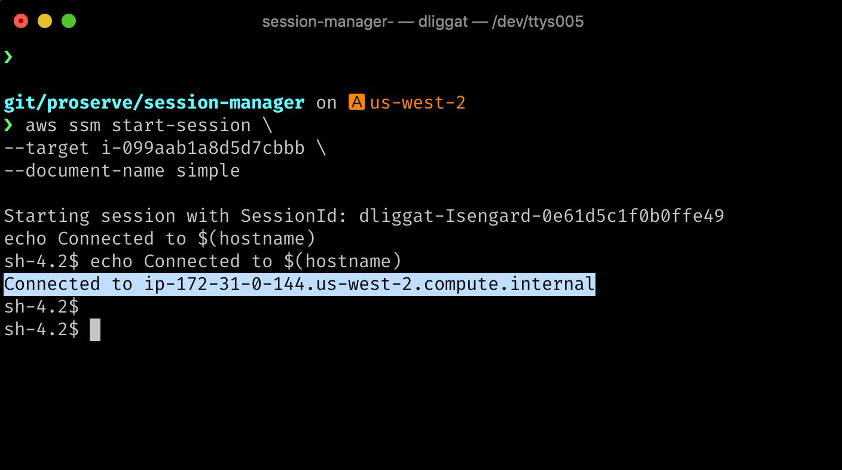
Task: Click the --target option text
Action: click(x=47, y=148)
